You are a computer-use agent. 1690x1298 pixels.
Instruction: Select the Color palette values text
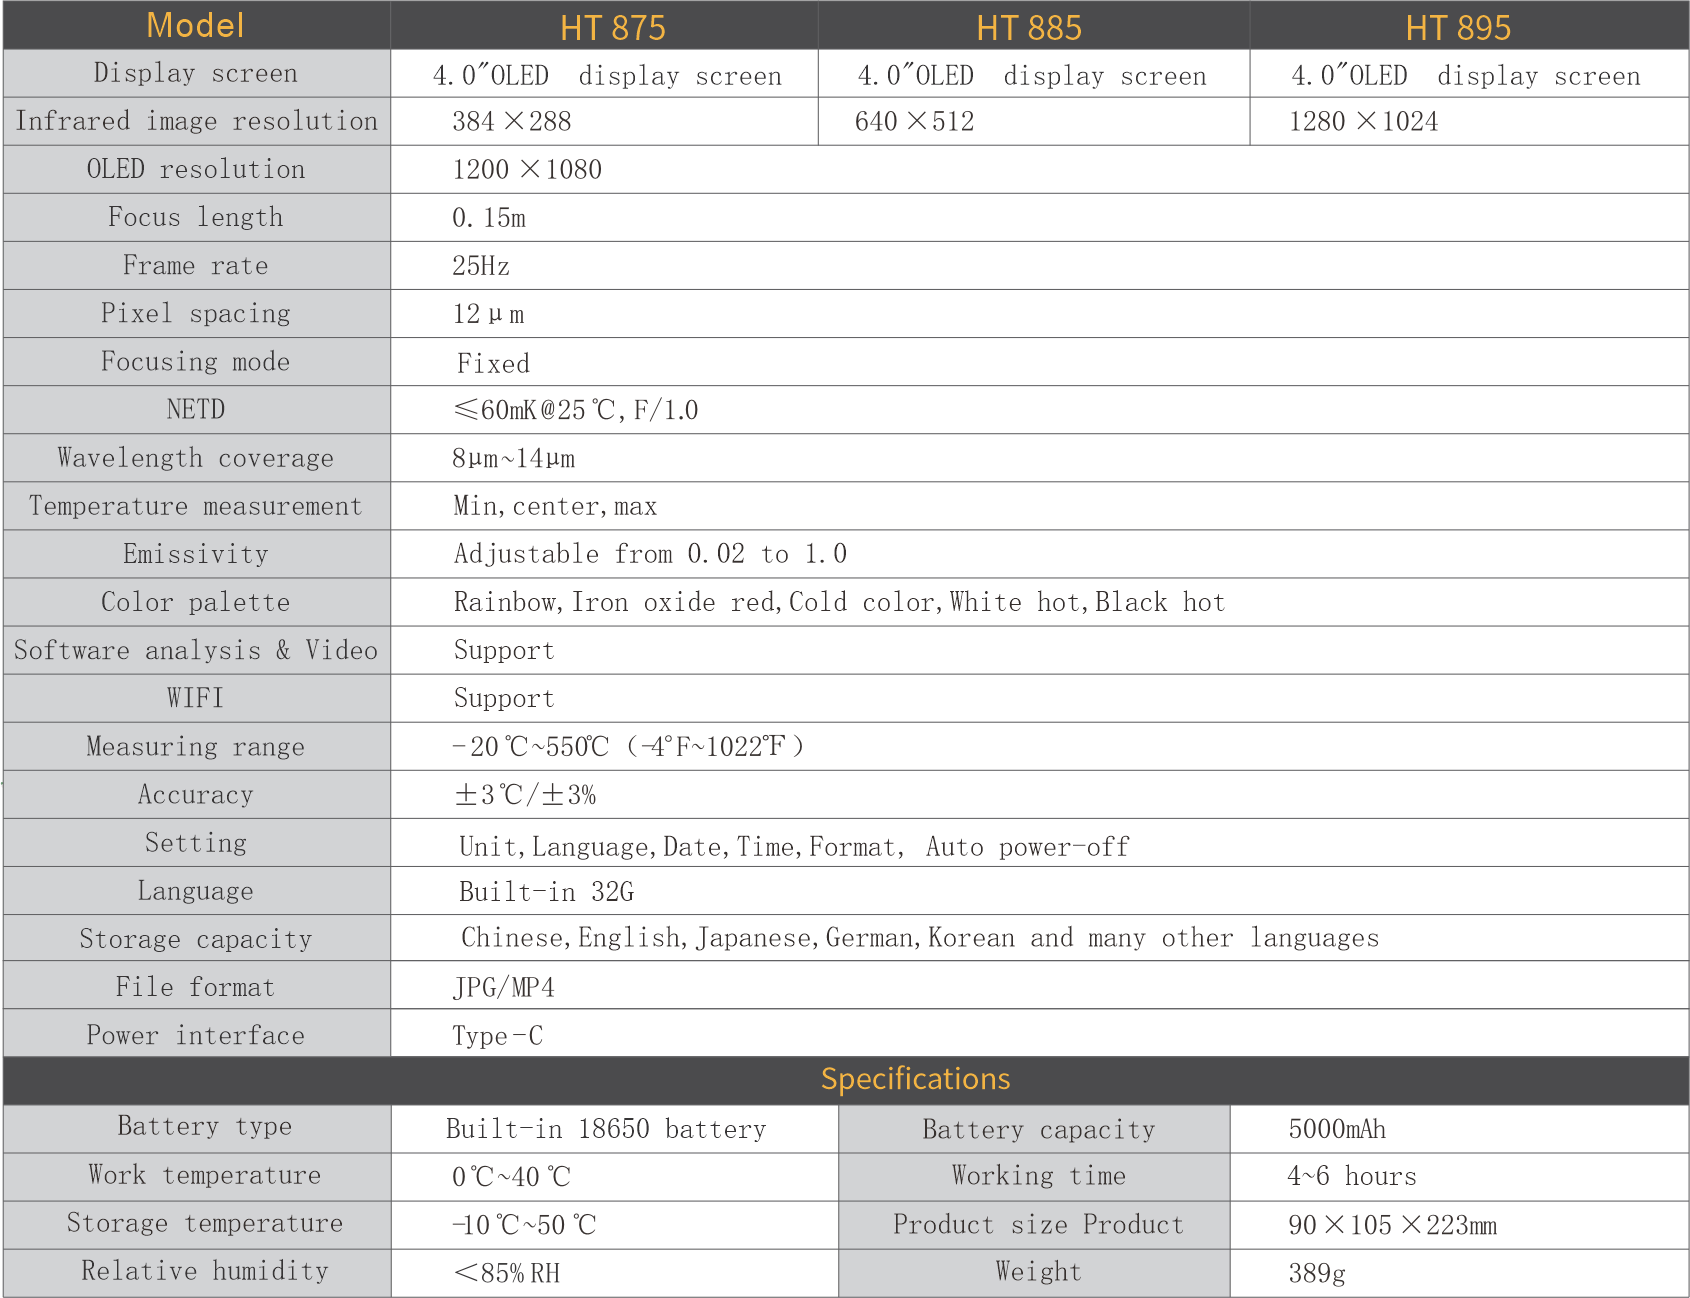[x=839, y=602]
